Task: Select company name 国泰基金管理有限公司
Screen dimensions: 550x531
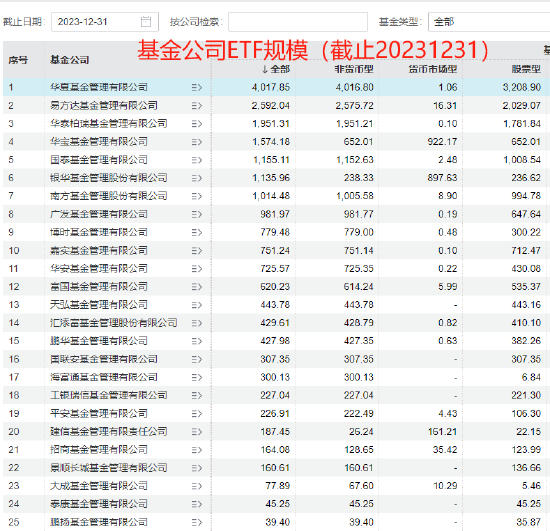Action: click(x=99, y=160)
